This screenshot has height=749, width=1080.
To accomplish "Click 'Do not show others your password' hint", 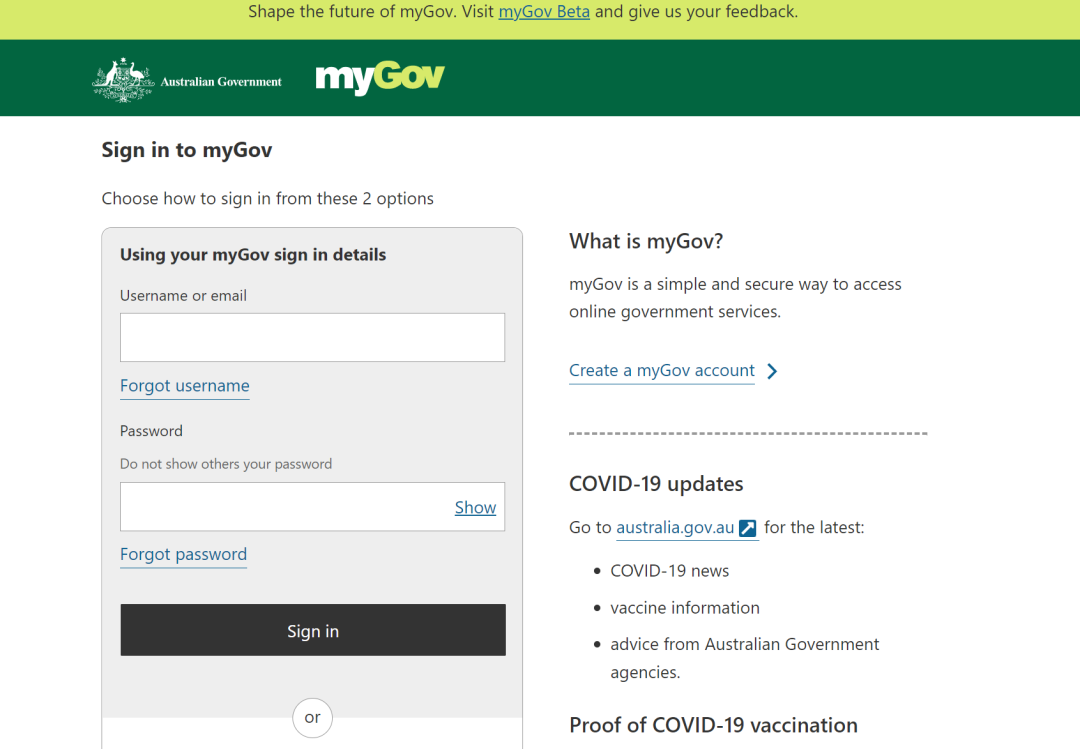I will pyautogui.click(x=226, y=464).
